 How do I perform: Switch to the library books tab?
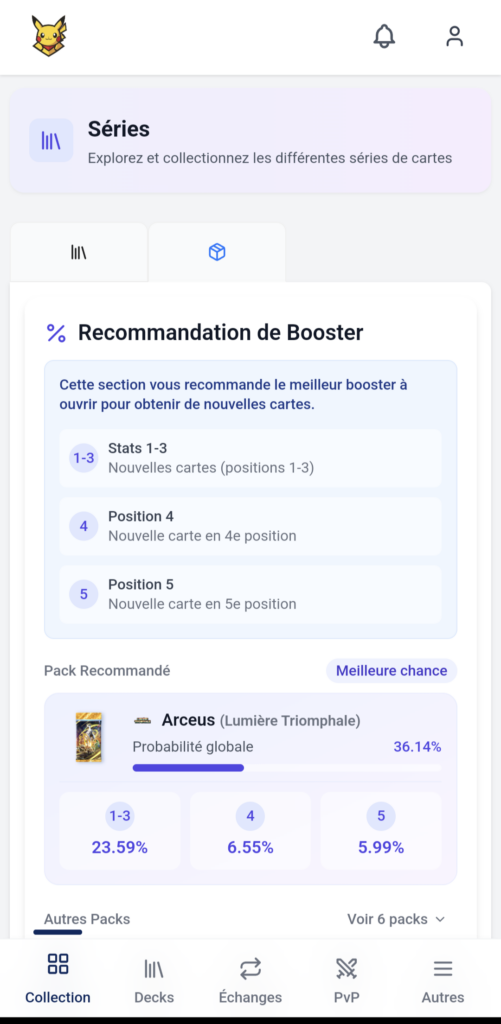pos(78,252)
